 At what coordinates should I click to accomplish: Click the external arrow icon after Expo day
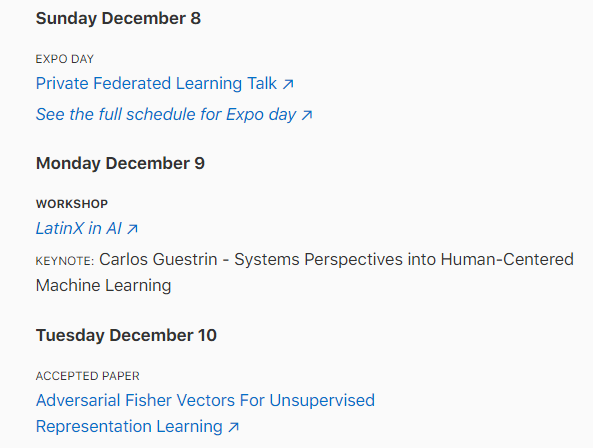(307, 115)
